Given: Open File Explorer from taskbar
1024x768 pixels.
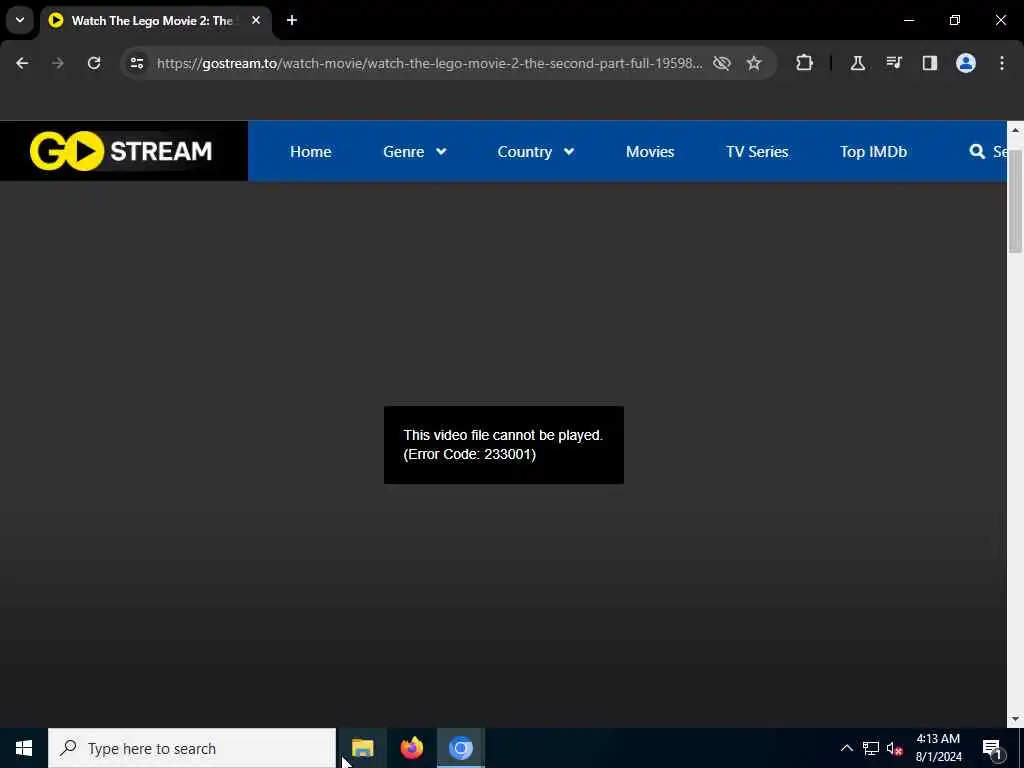Looking at the screenshot, I should 362,748.
